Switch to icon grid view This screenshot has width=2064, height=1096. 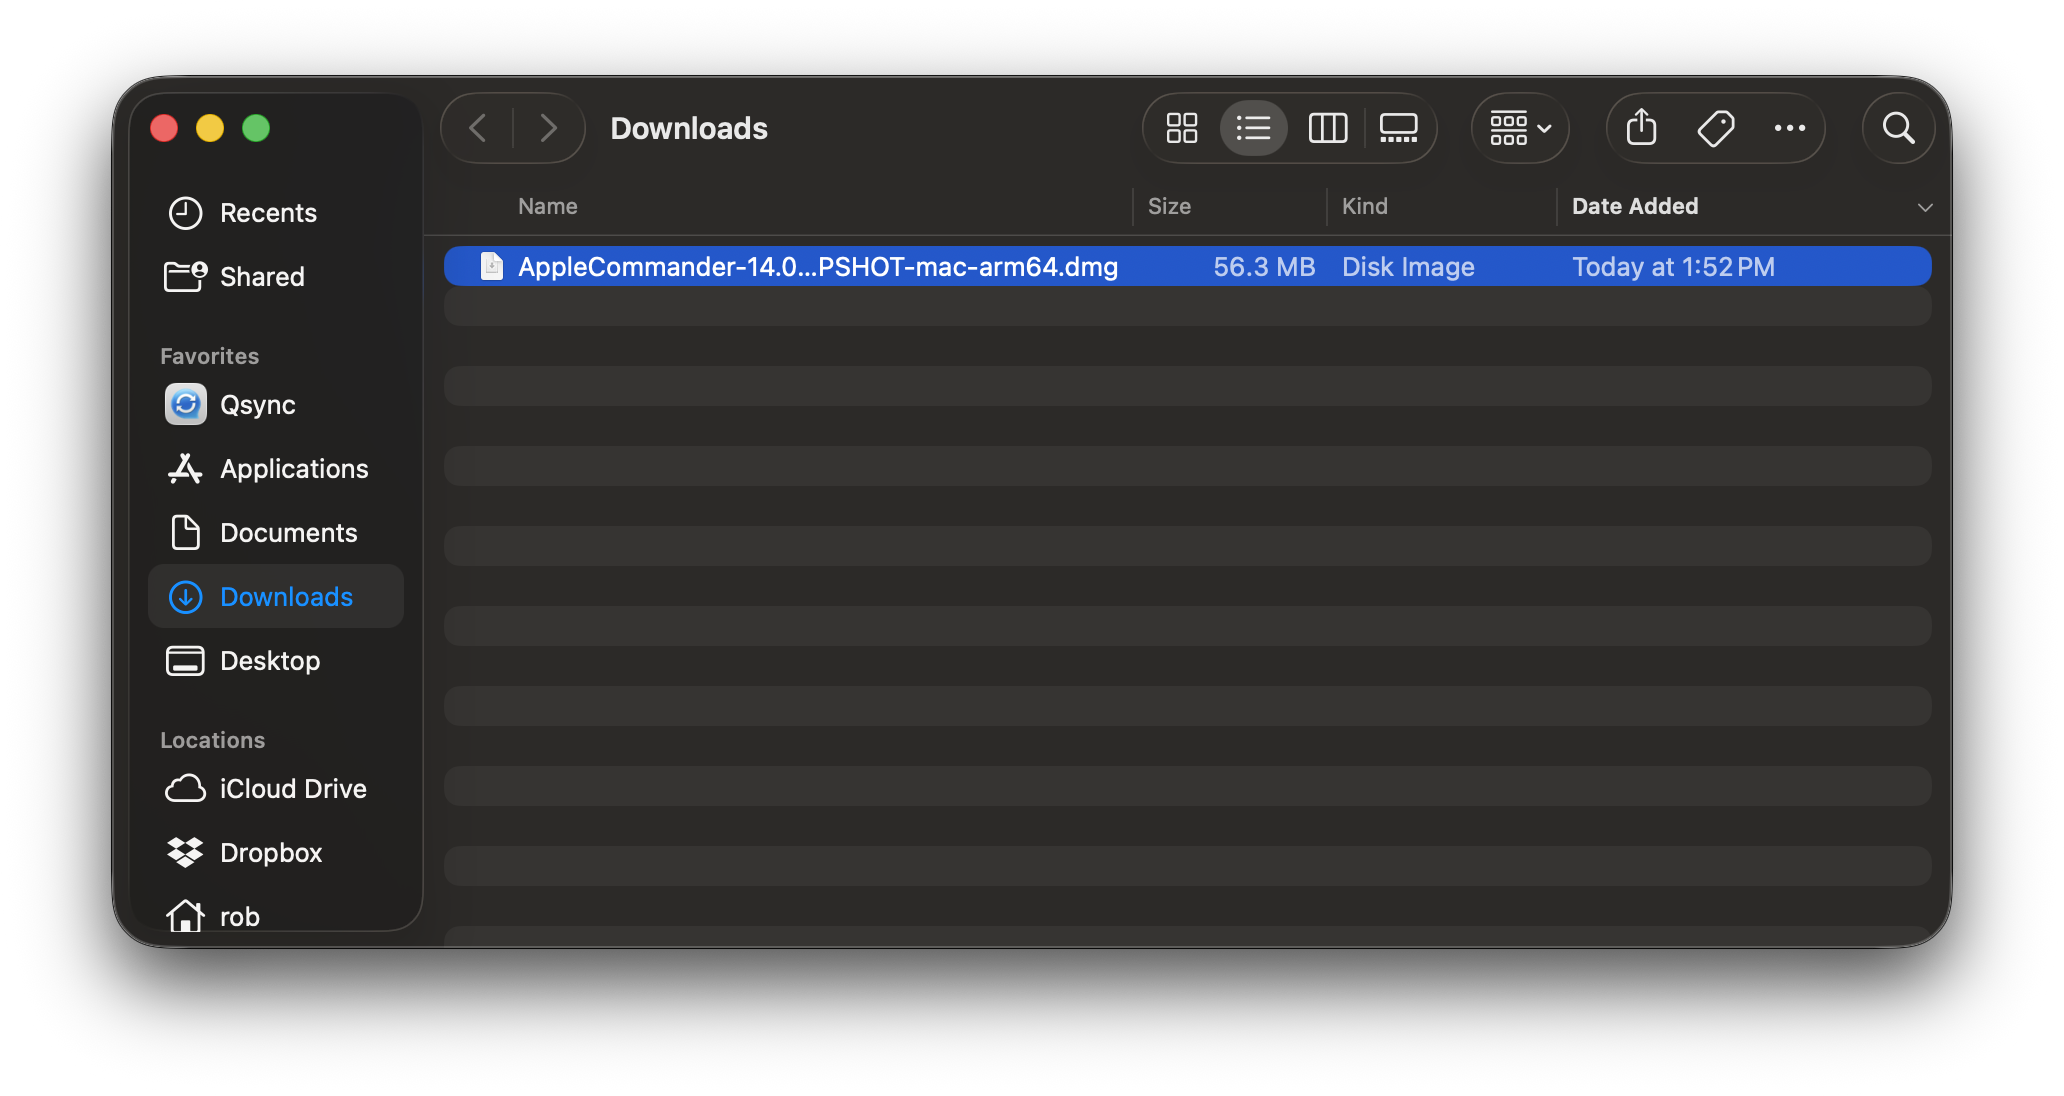click(x=1181, y=128)
